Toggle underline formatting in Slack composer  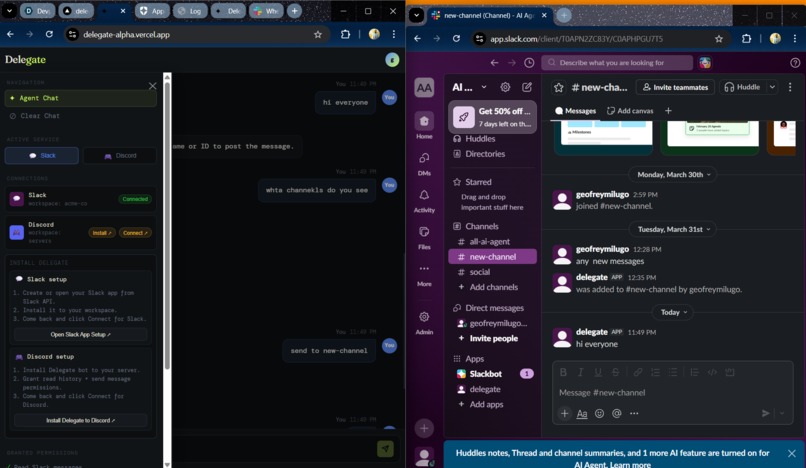click(598, 372)
